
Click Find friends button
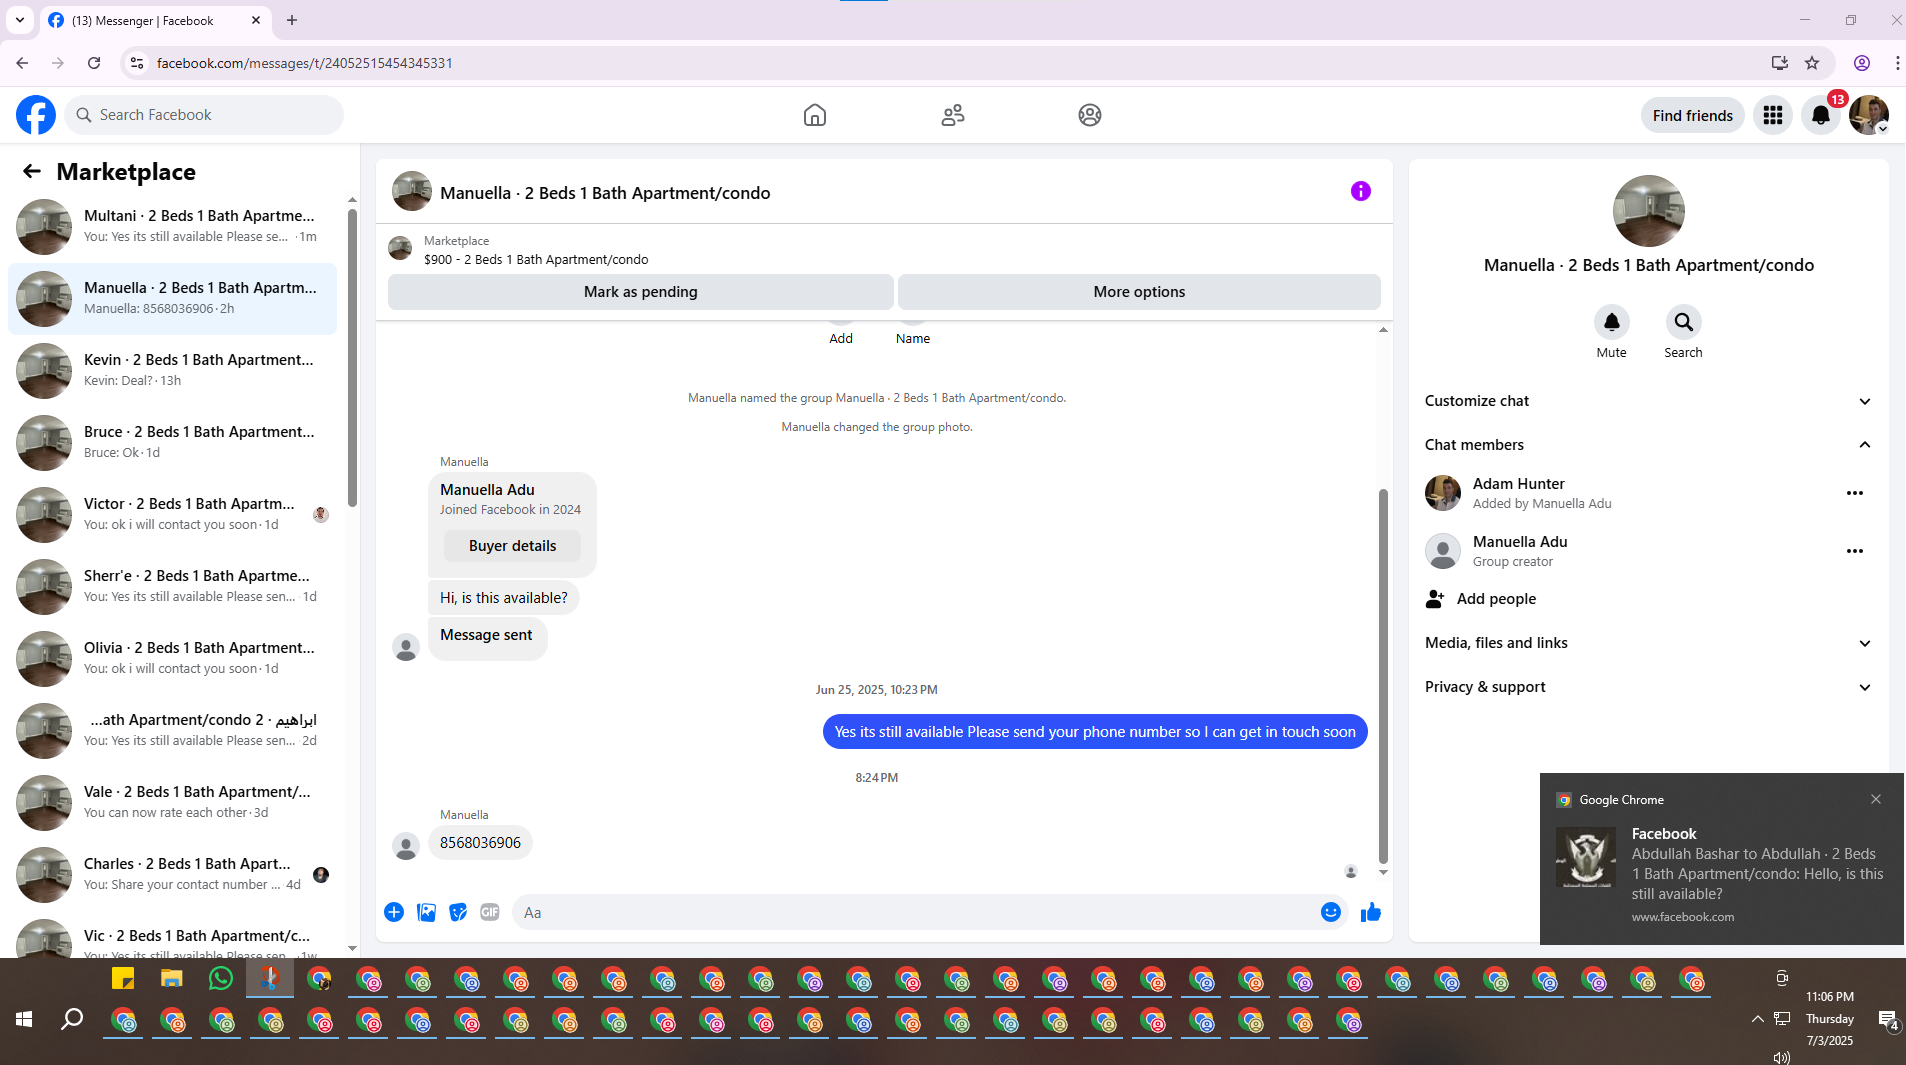click(1692, 116)
